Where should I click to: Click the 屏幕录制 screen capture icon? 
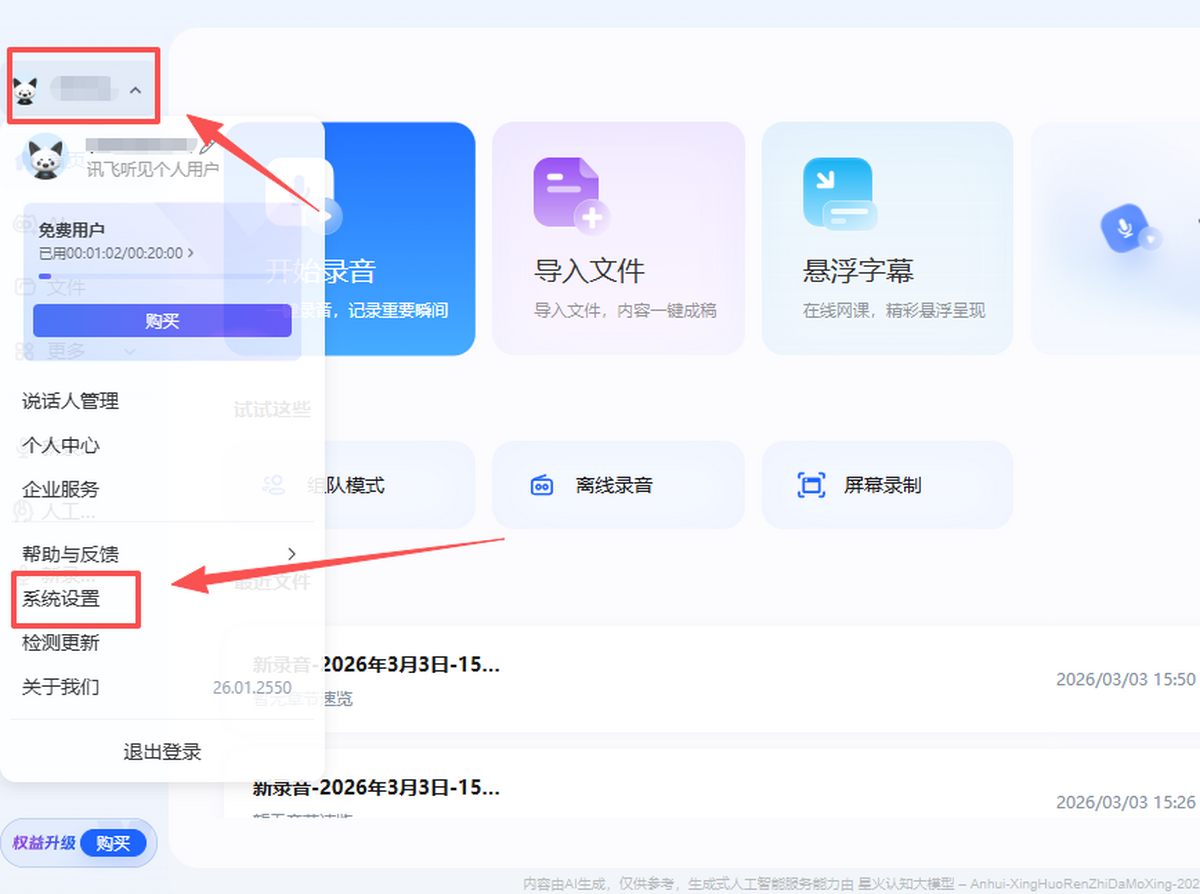pyautogui.click(x=810, y=486)
